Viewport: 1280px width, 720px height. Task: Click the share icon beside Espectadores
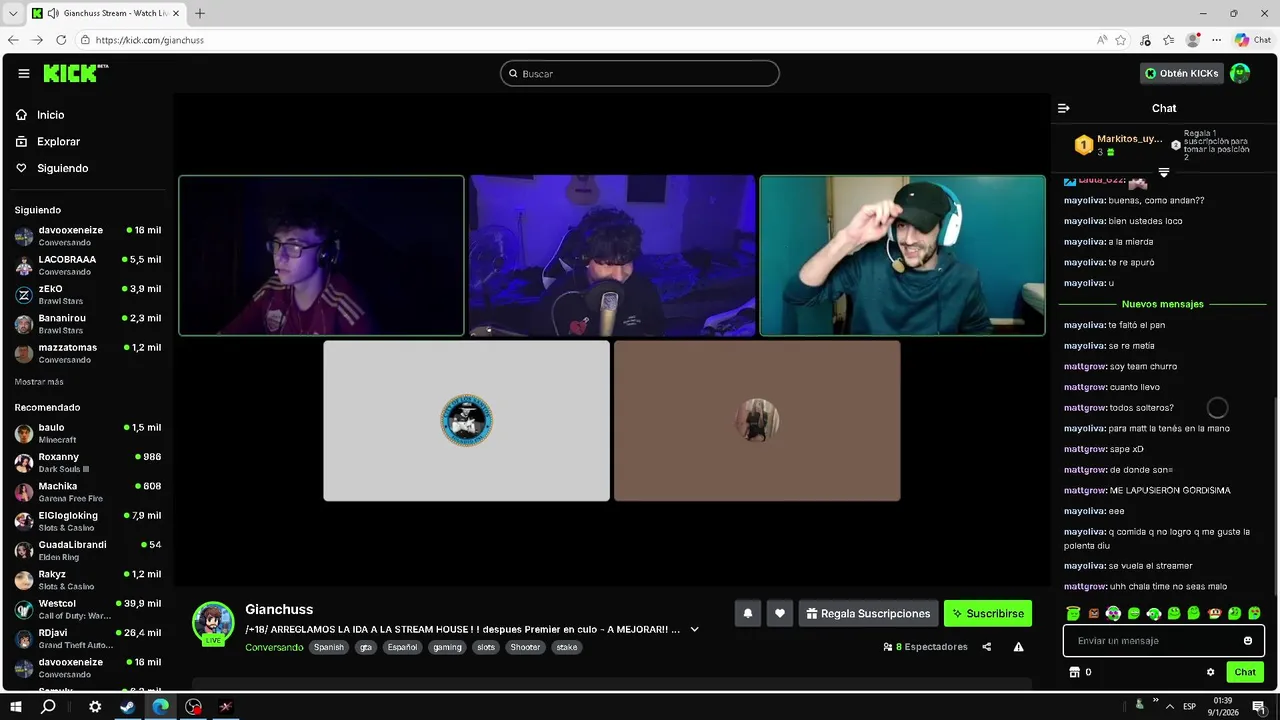coord(987,647)
